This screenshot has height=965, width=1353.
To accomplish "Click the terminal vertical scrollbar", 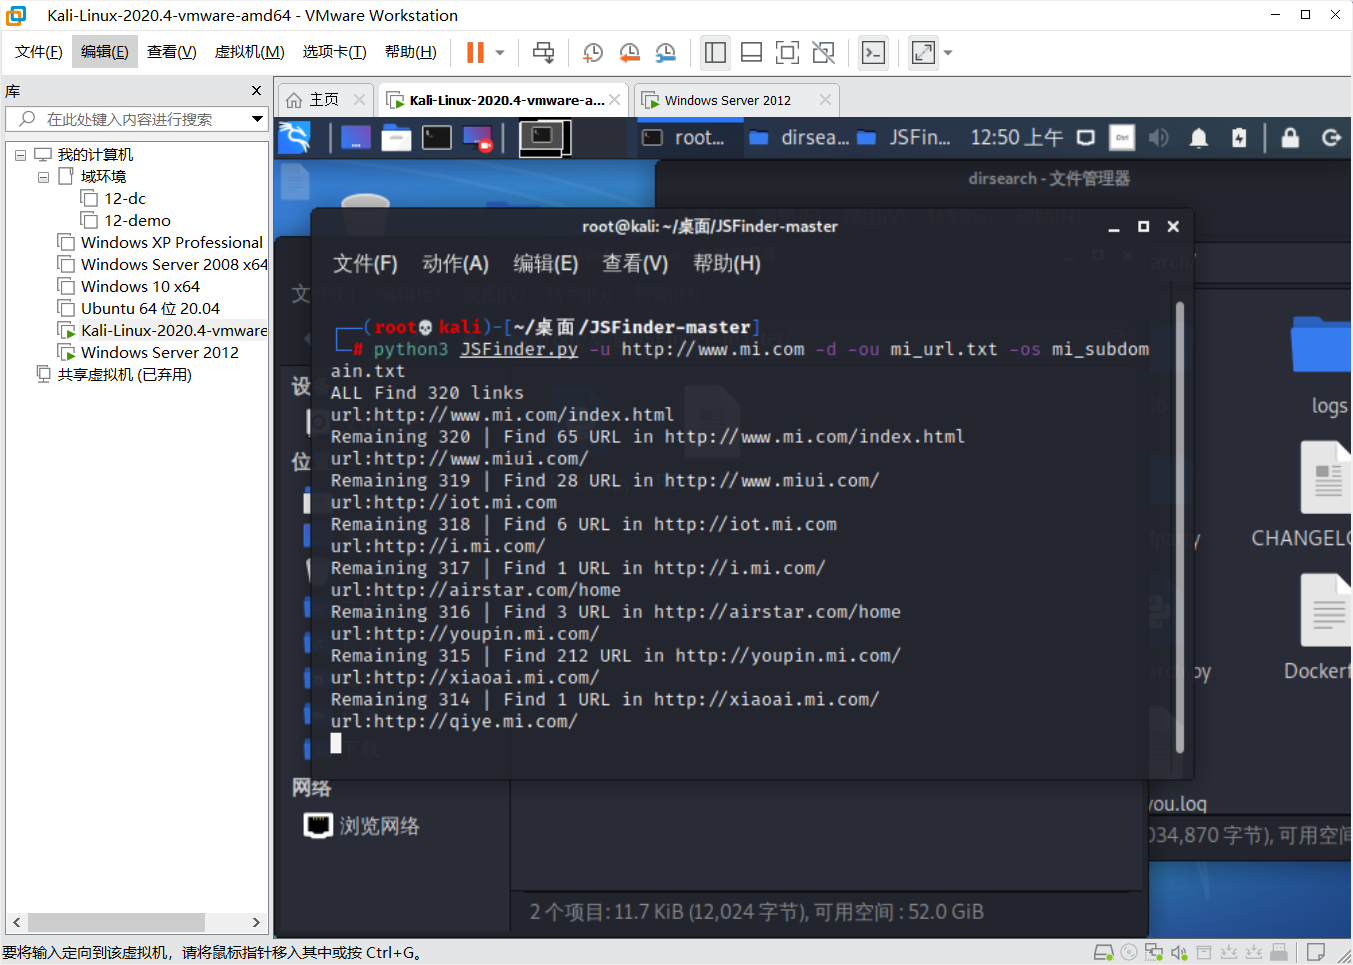I will tap(1180, 526).
